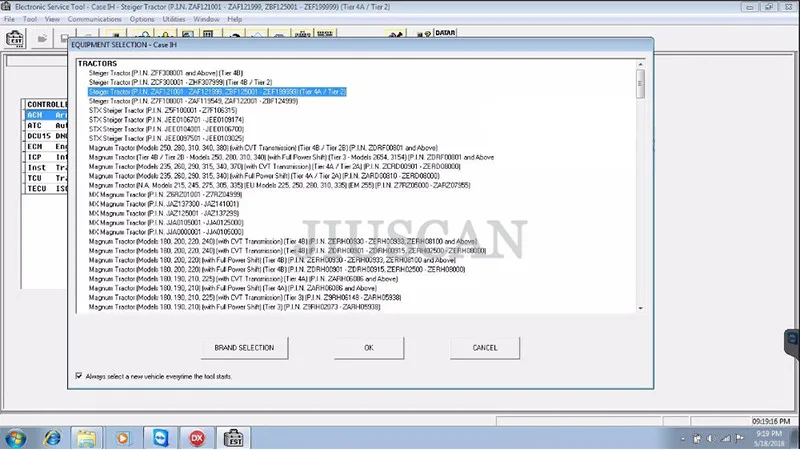
Task: Click the equipment list scrollbar thumb
Action: (640, 84)
